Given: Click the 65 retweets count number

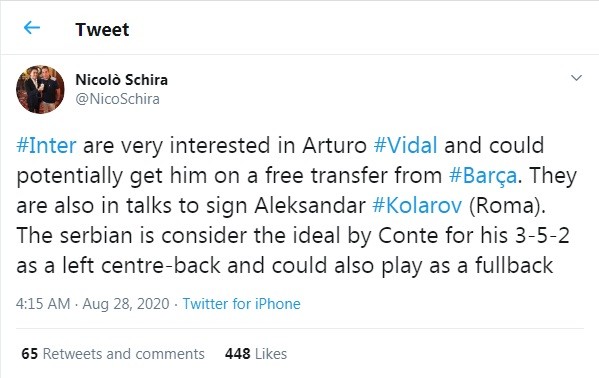Looking at the screenshot, I should [x=29, y=354].
